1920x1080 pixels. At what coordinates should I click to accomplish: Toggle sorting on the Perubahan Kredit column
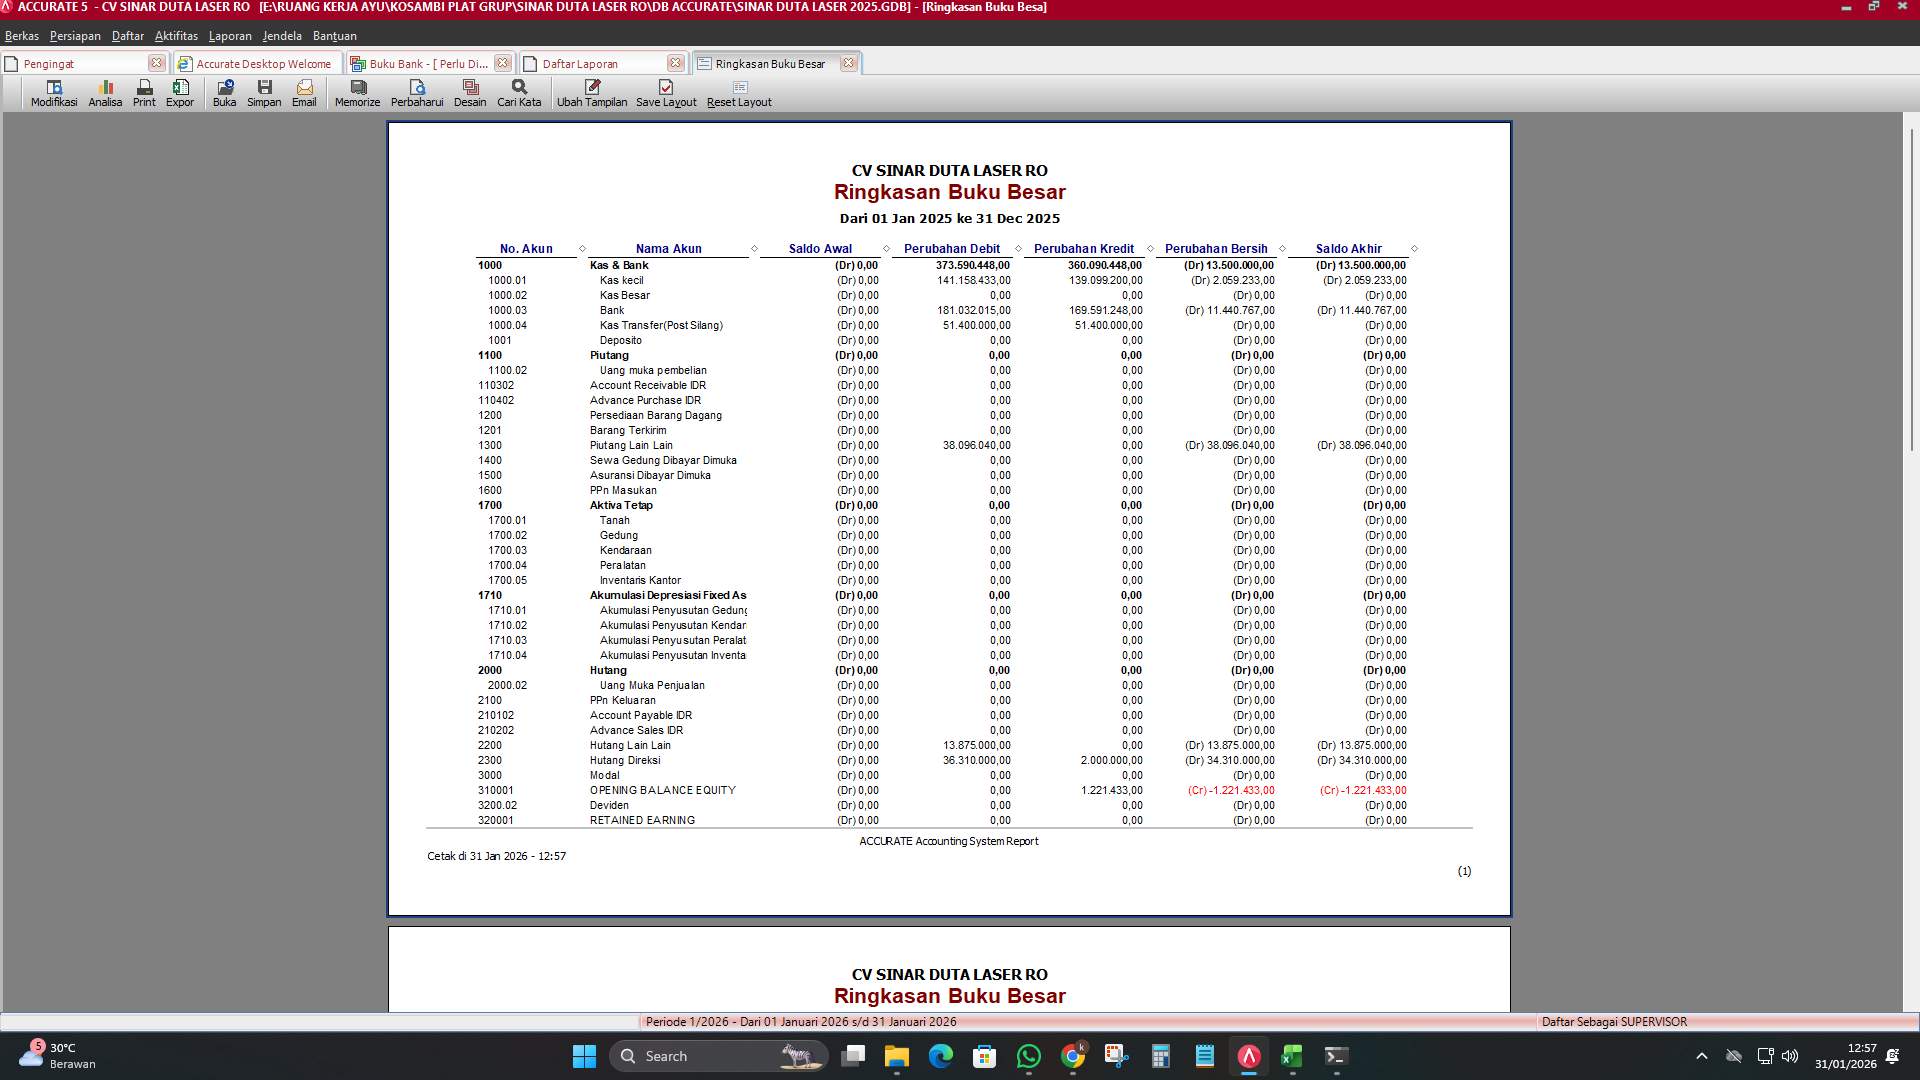click(1147, 249)
